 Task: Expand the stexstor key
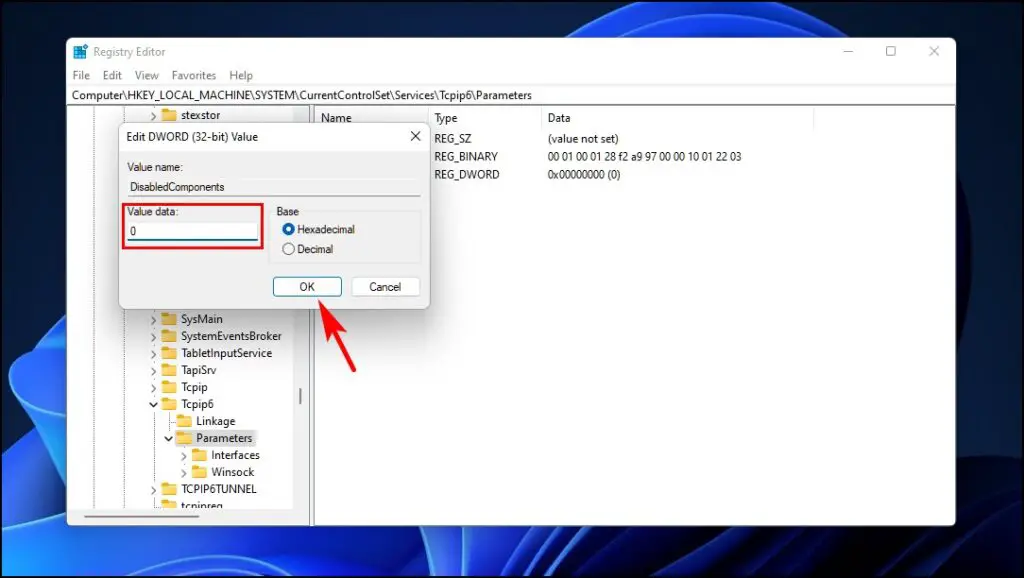coord(153,116)
